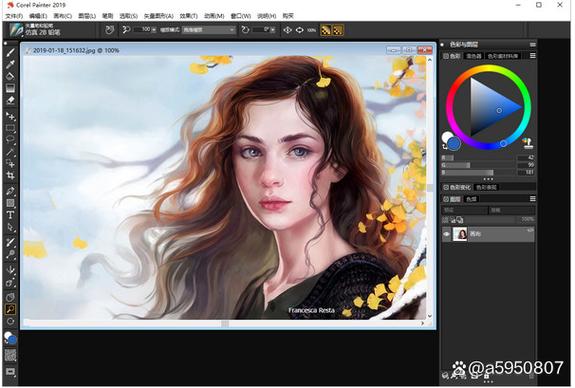Open the color panel options menu
The width and height of the screenshot is (575, 388).
click(x=532, y=56)
